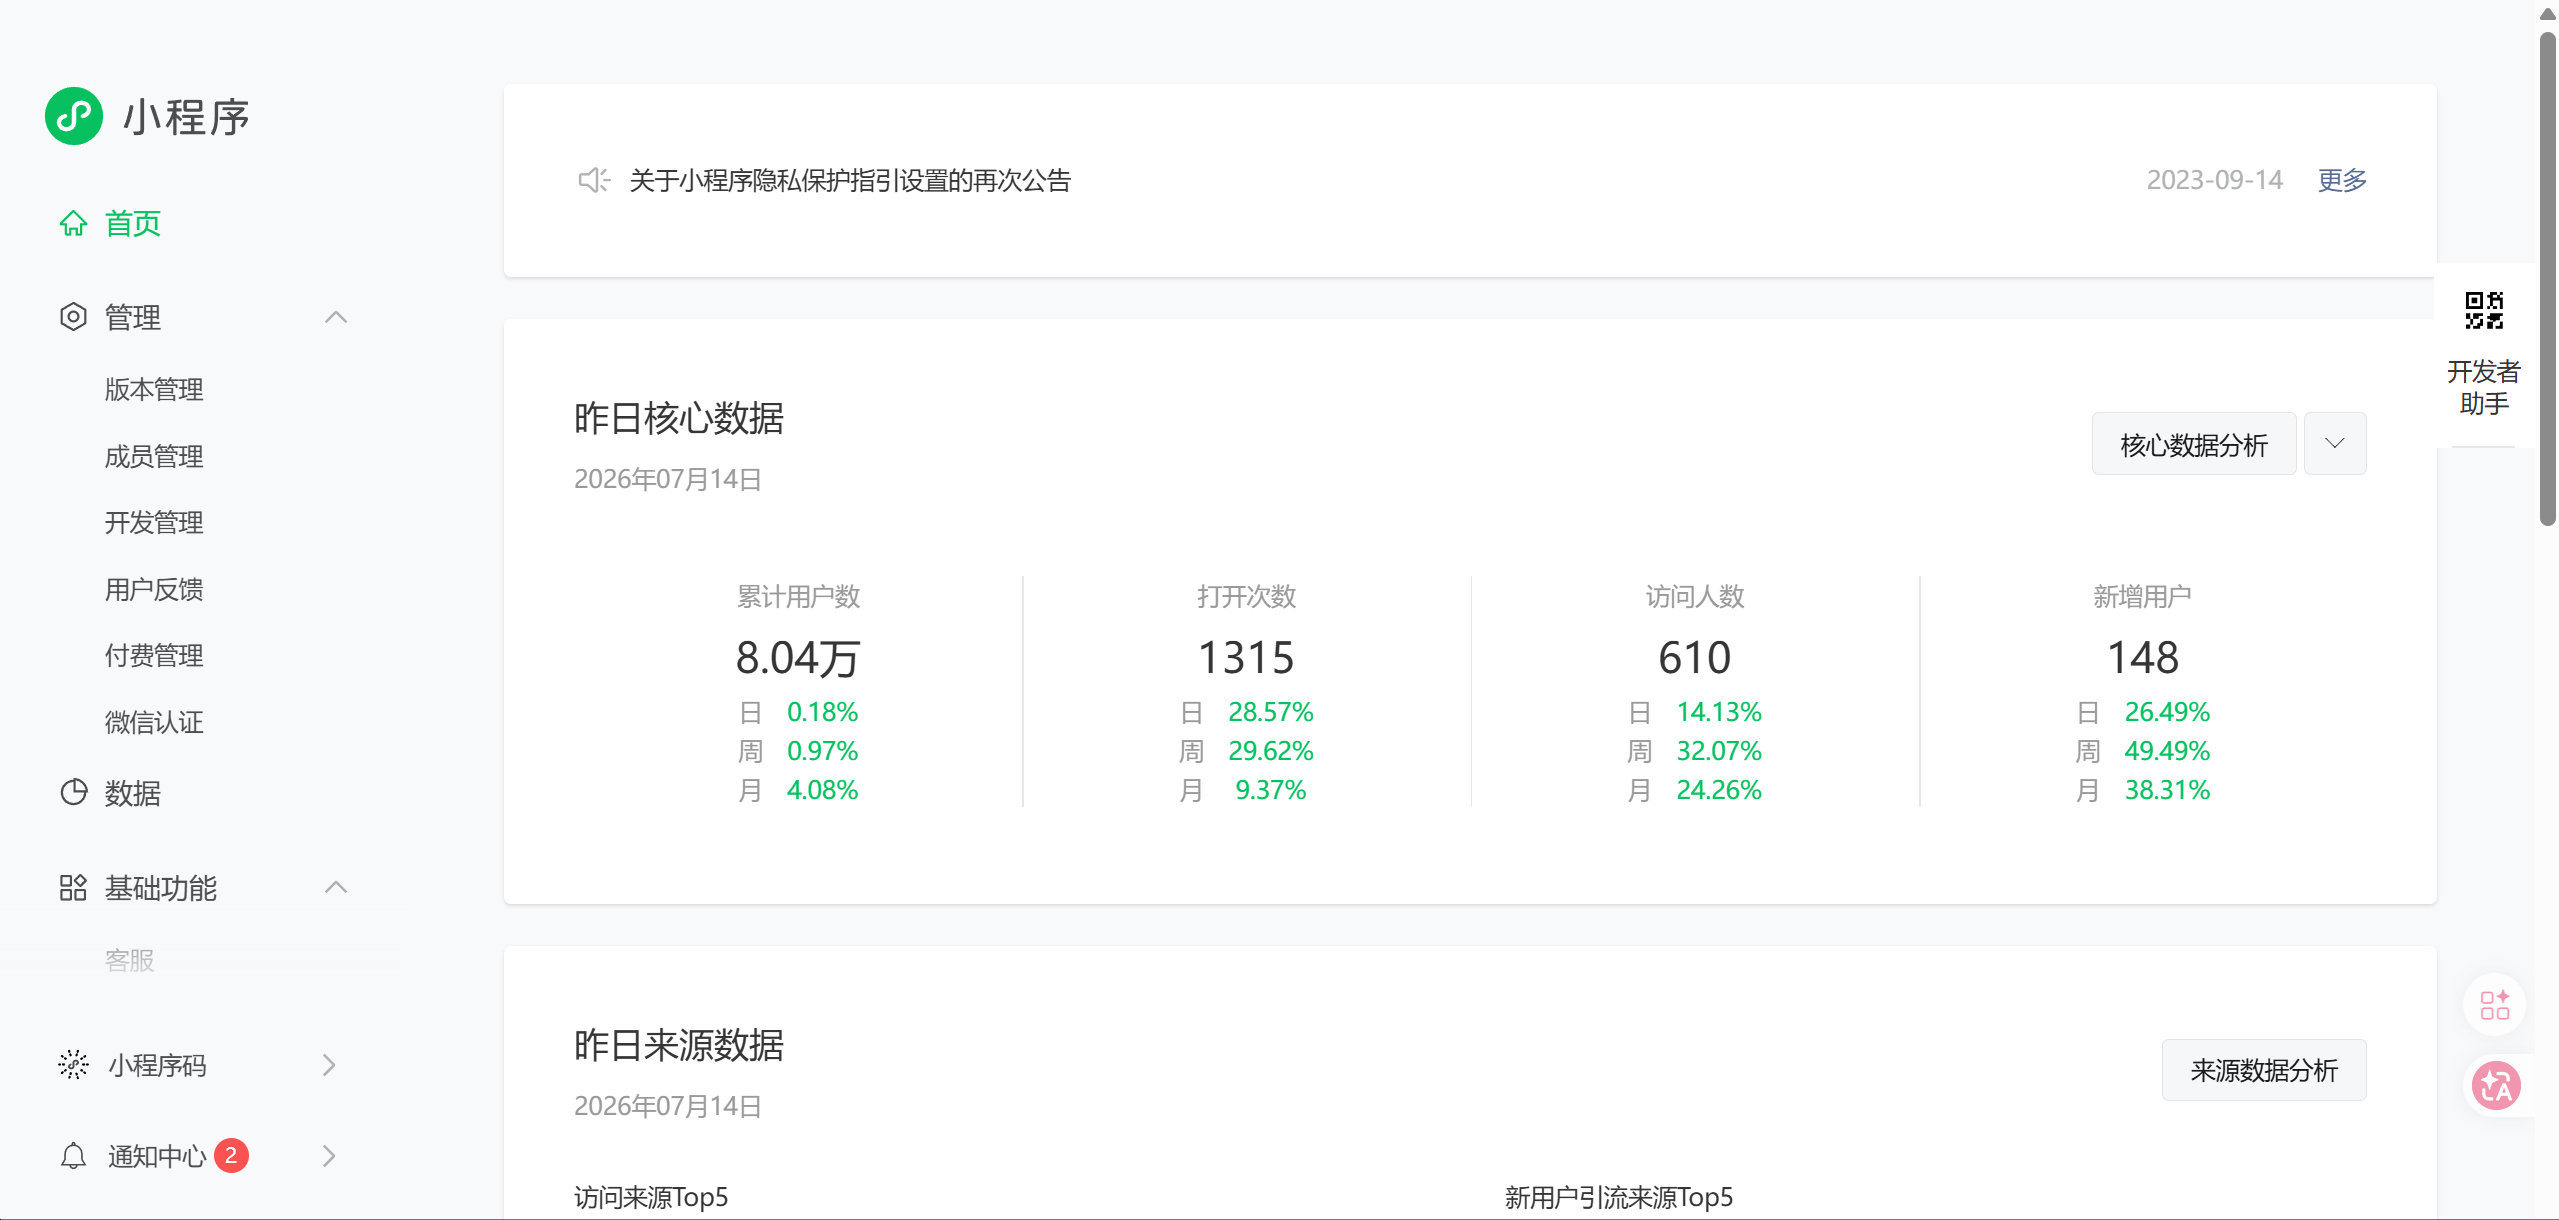Screen dimensions: 2559x1220
Task: Click the 来源数据分析 button
Action: click(2264, 1070)
